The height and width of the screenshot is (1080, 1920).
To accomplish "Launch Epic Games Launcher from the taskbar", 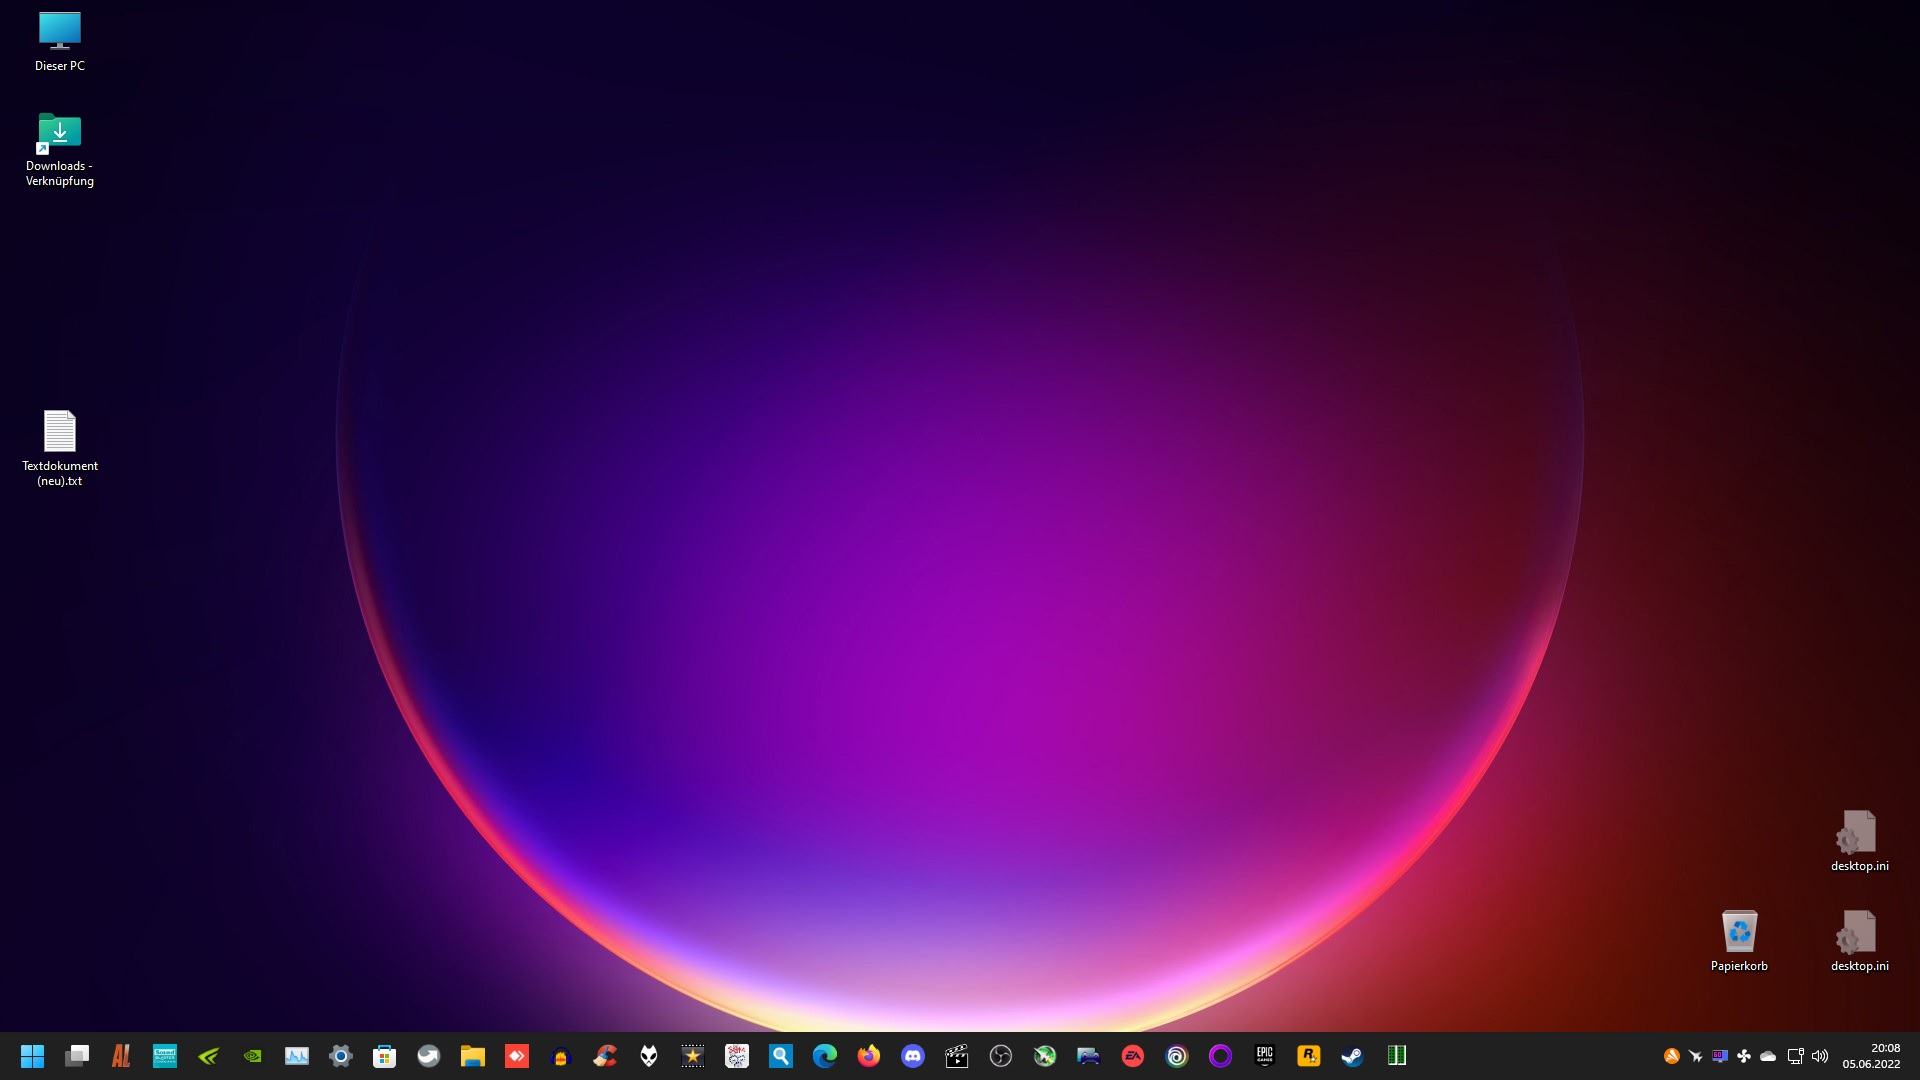I will [x=1265, y=1056].
